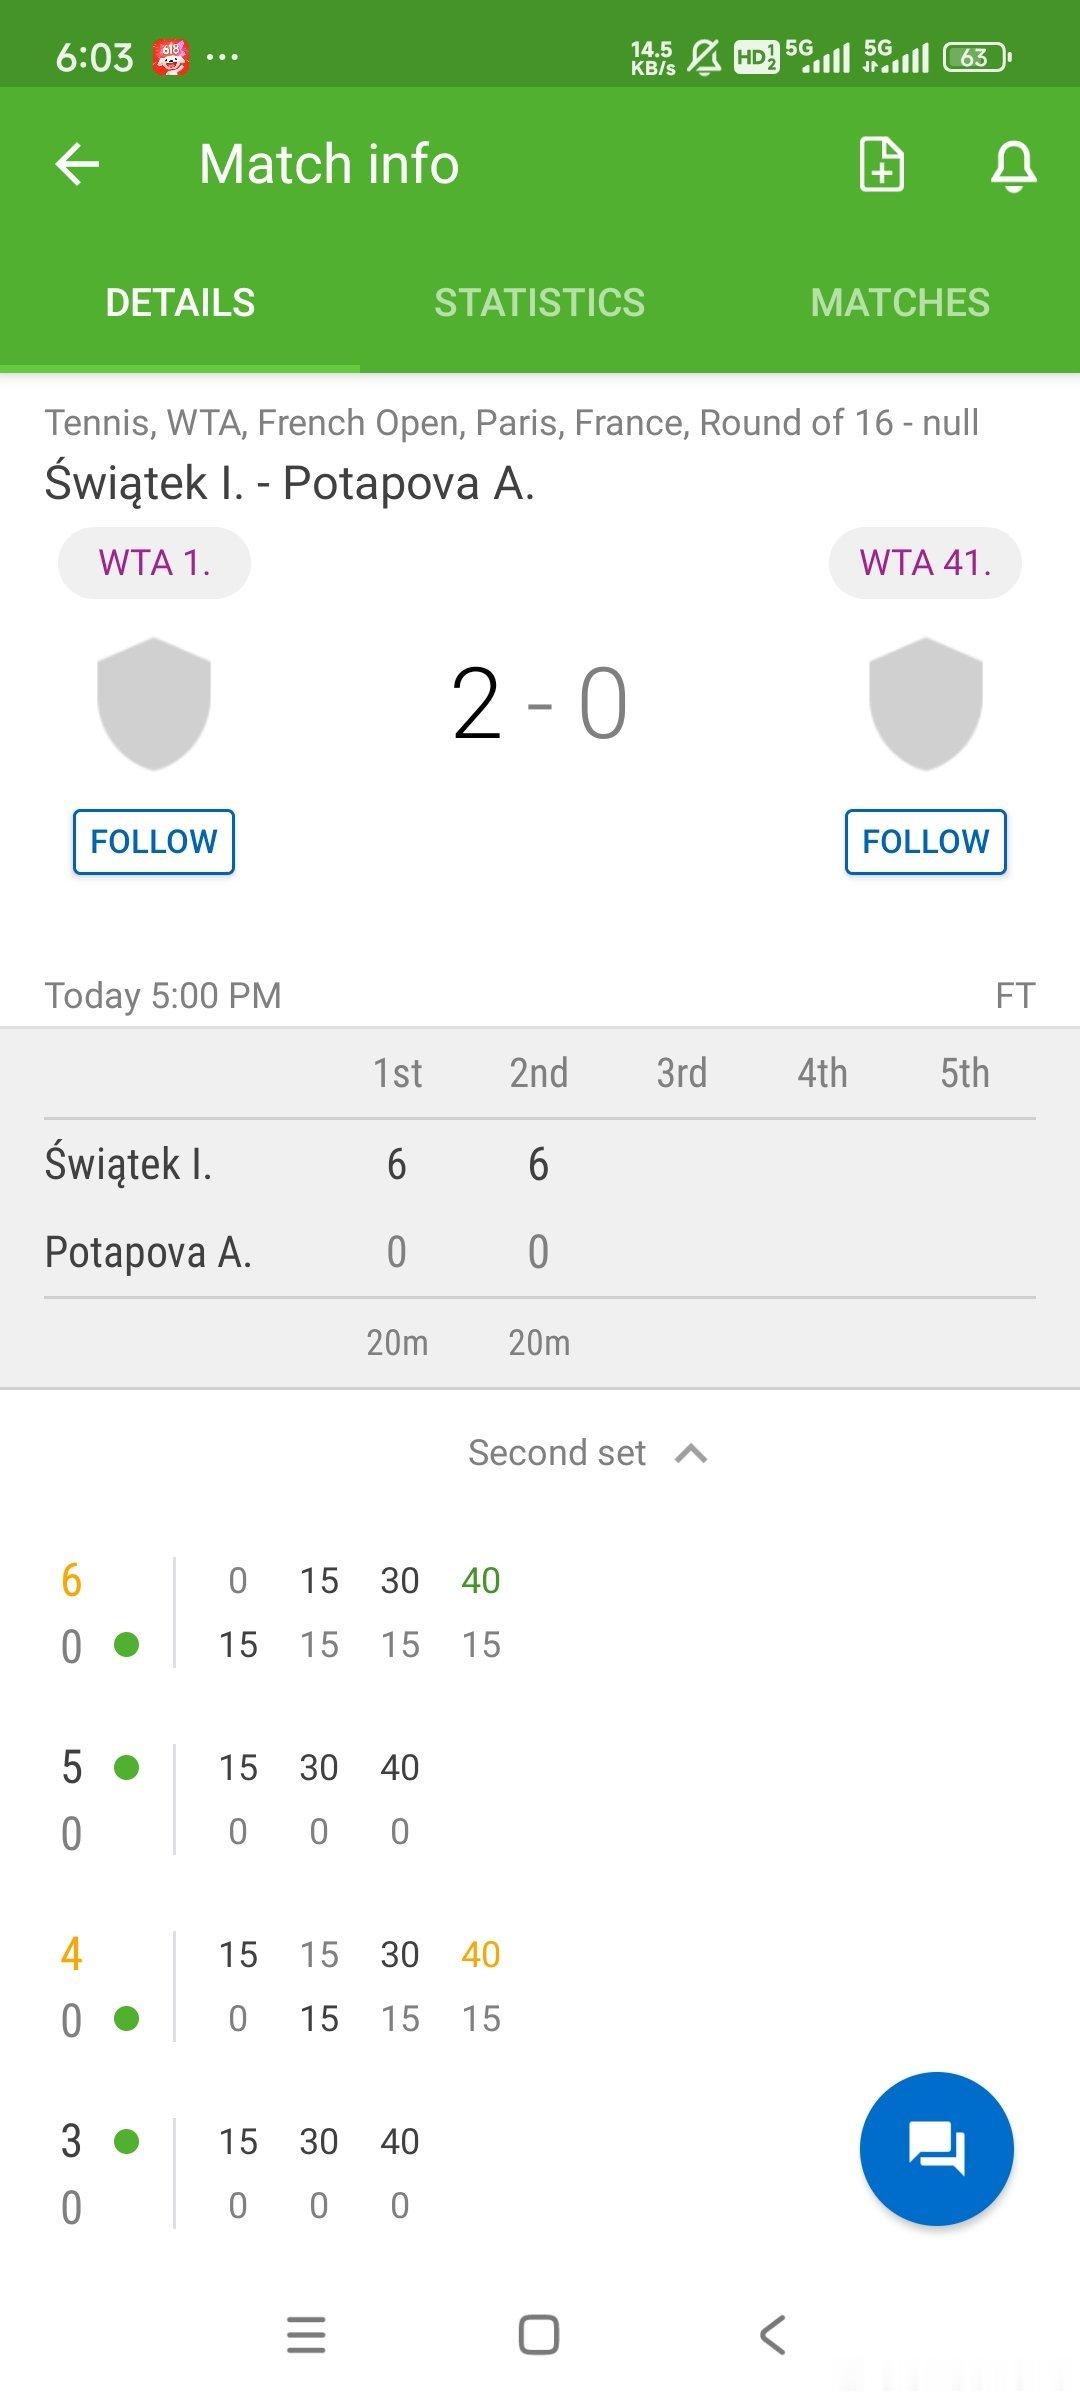Switch to the STATISTICS tab
1080x2400 pixels.
pos(540,303)
